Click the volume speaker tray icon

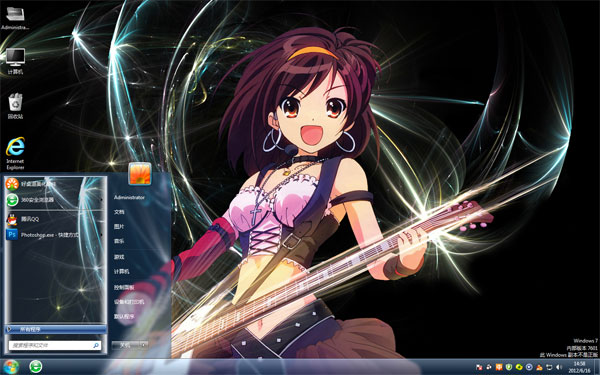click(559, 367)
